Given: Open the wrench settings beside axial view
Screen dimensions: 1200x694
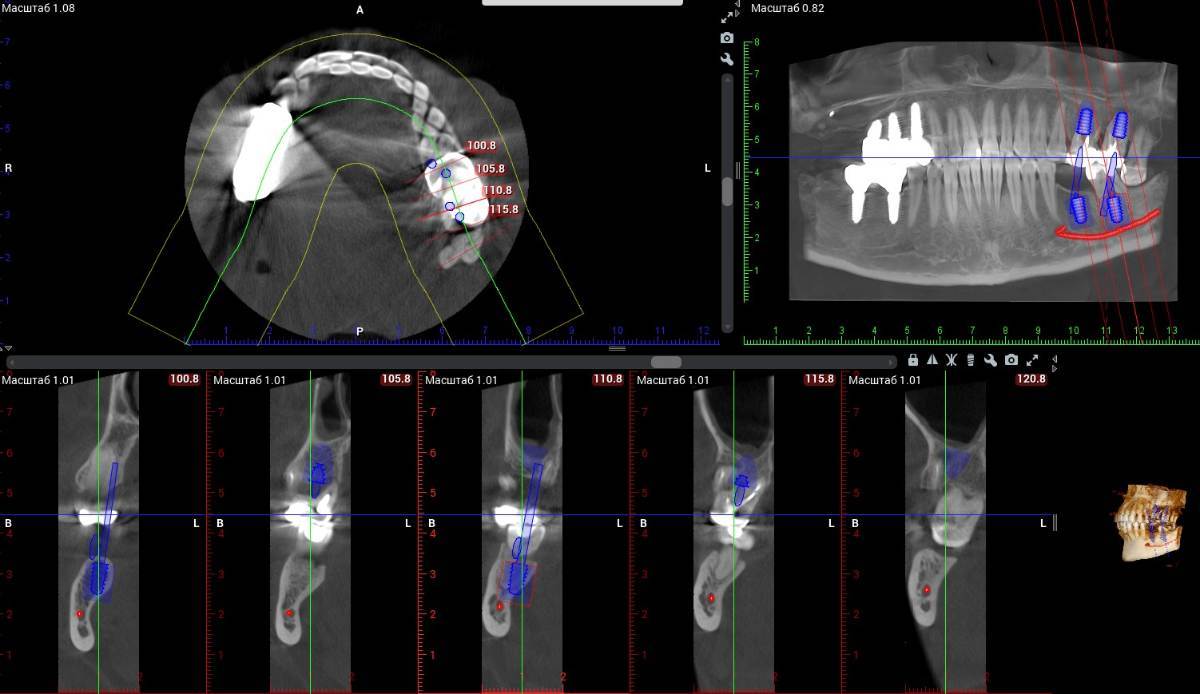Looking at the screenshot, I should pyautogui.click(x=727, y=59).
